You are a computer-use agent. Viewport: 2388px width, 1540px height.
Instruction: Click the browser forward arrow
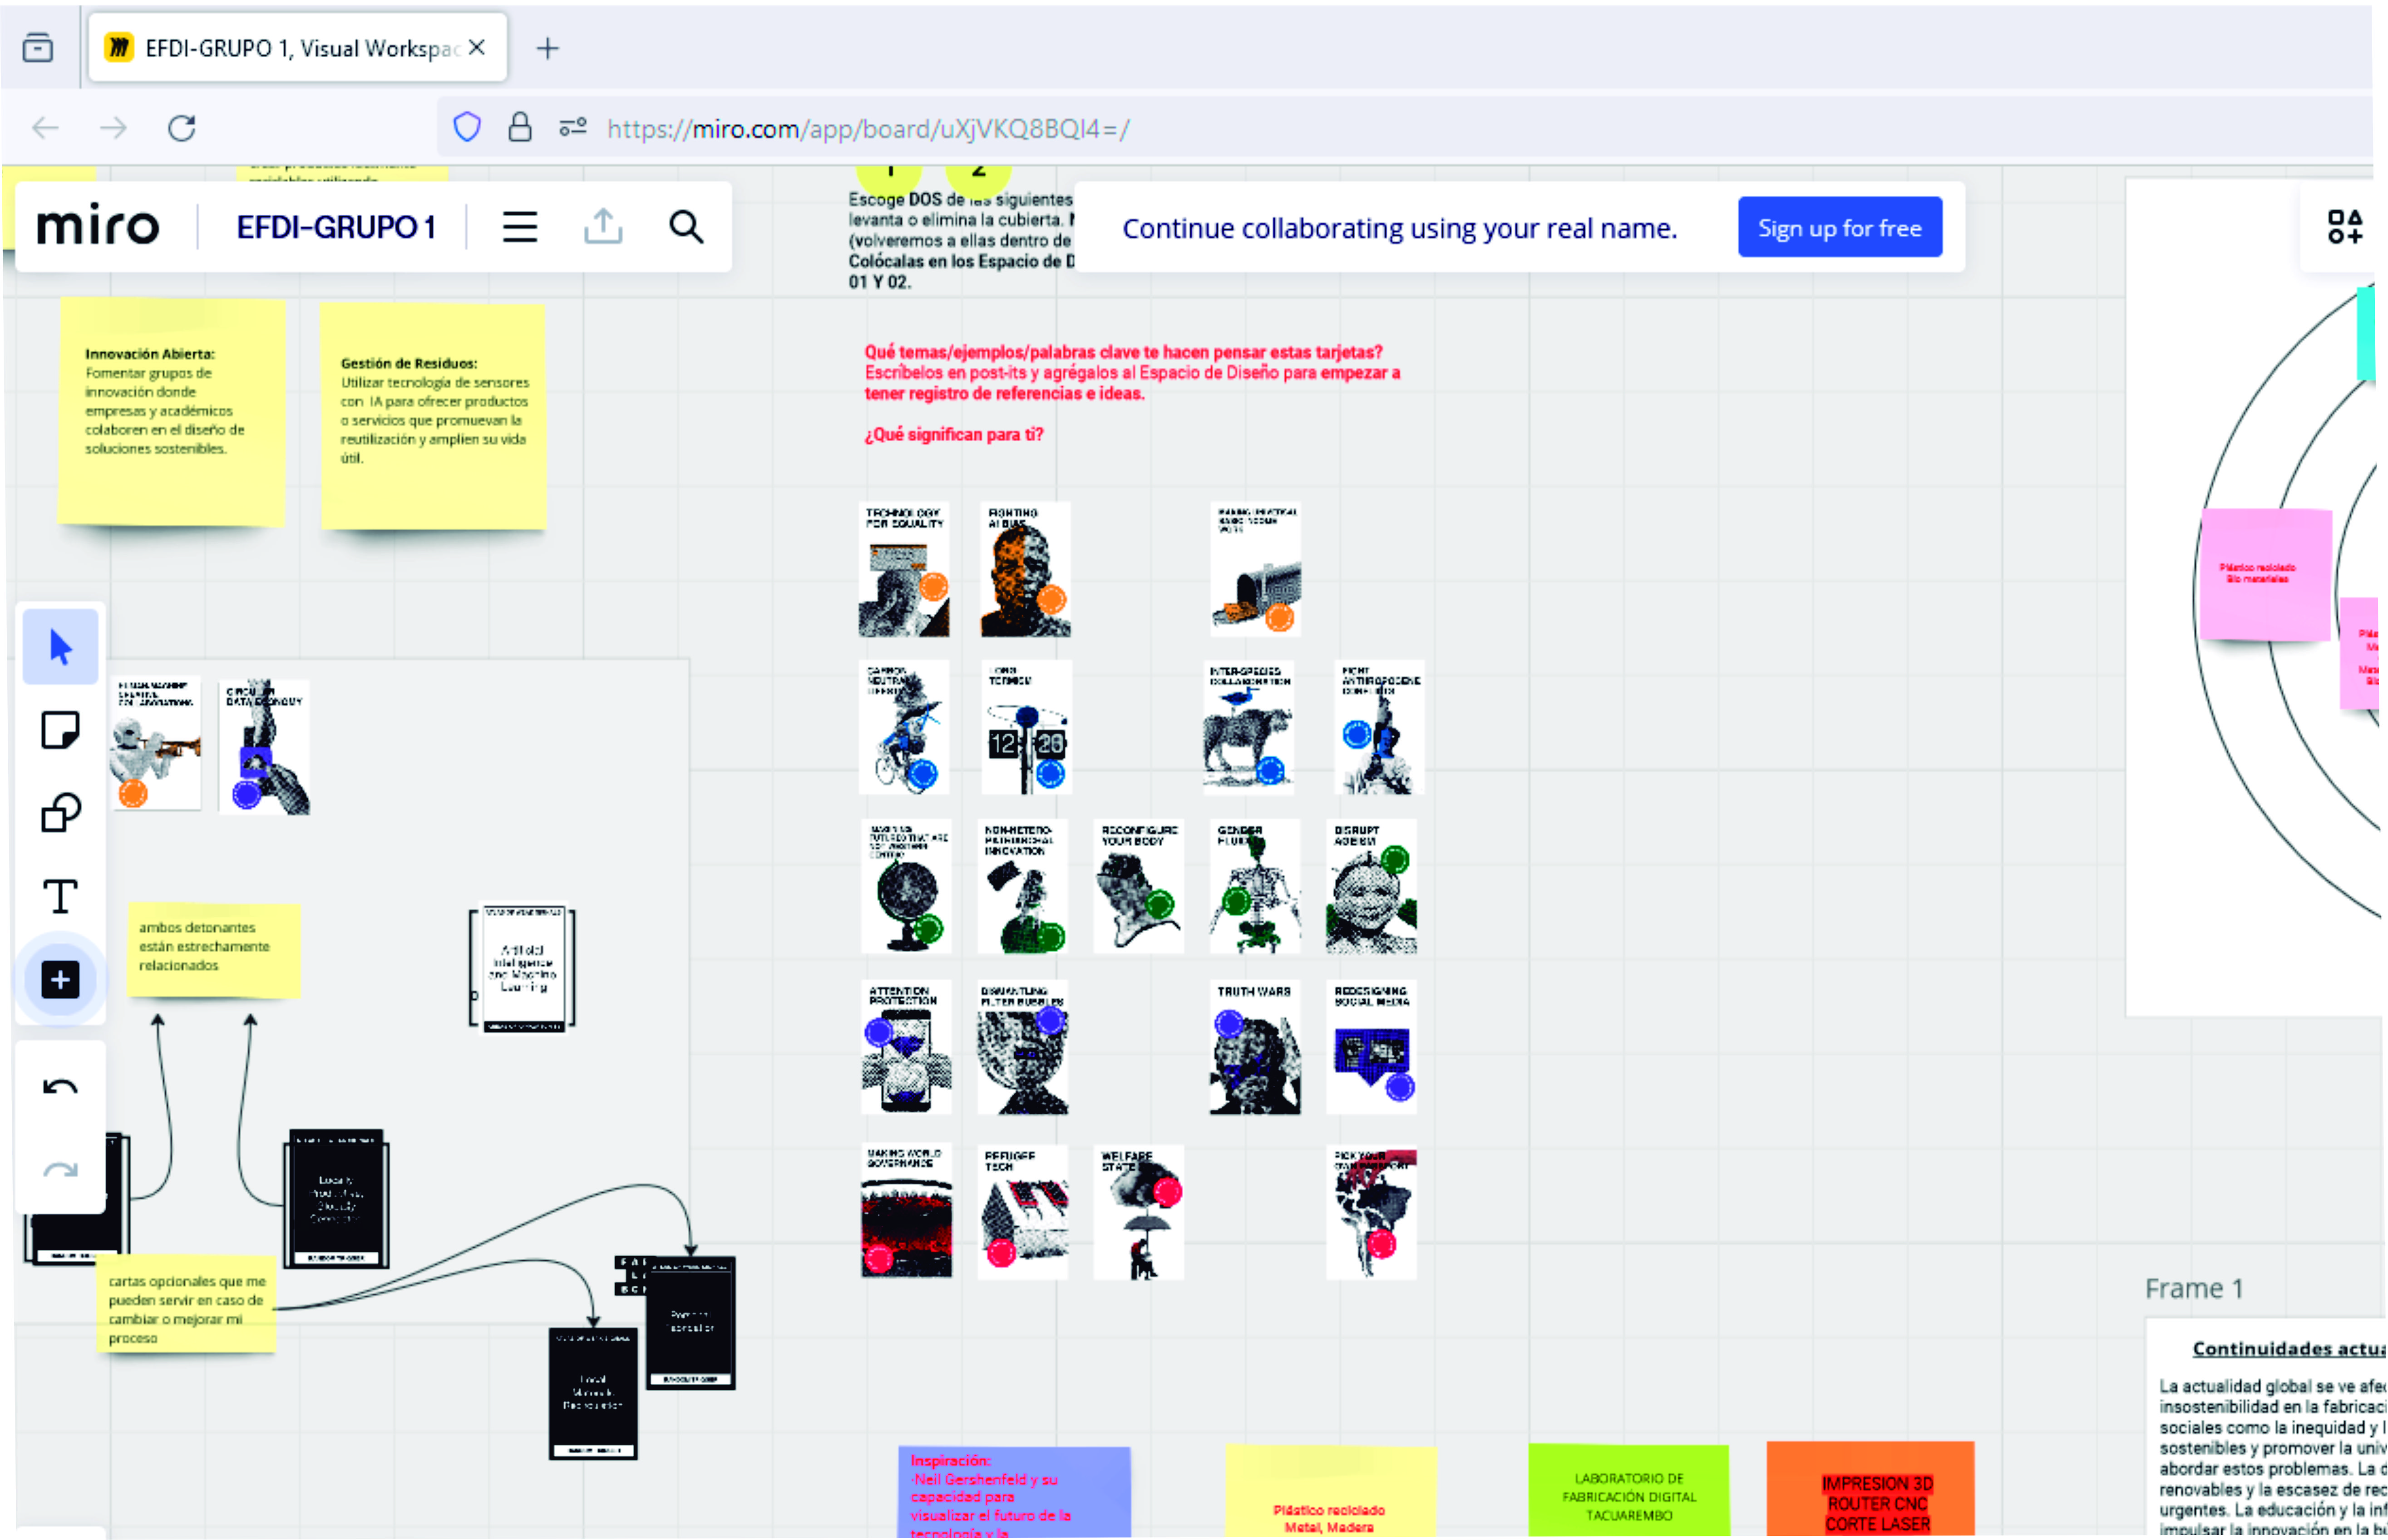click(114, 128)
